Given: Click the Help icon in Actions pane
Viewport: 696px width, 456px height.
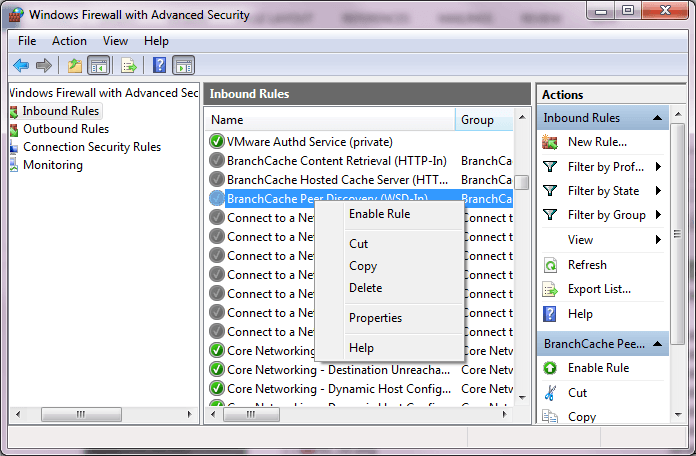Looking at the screenshot, I should click(x=550, y=314).
